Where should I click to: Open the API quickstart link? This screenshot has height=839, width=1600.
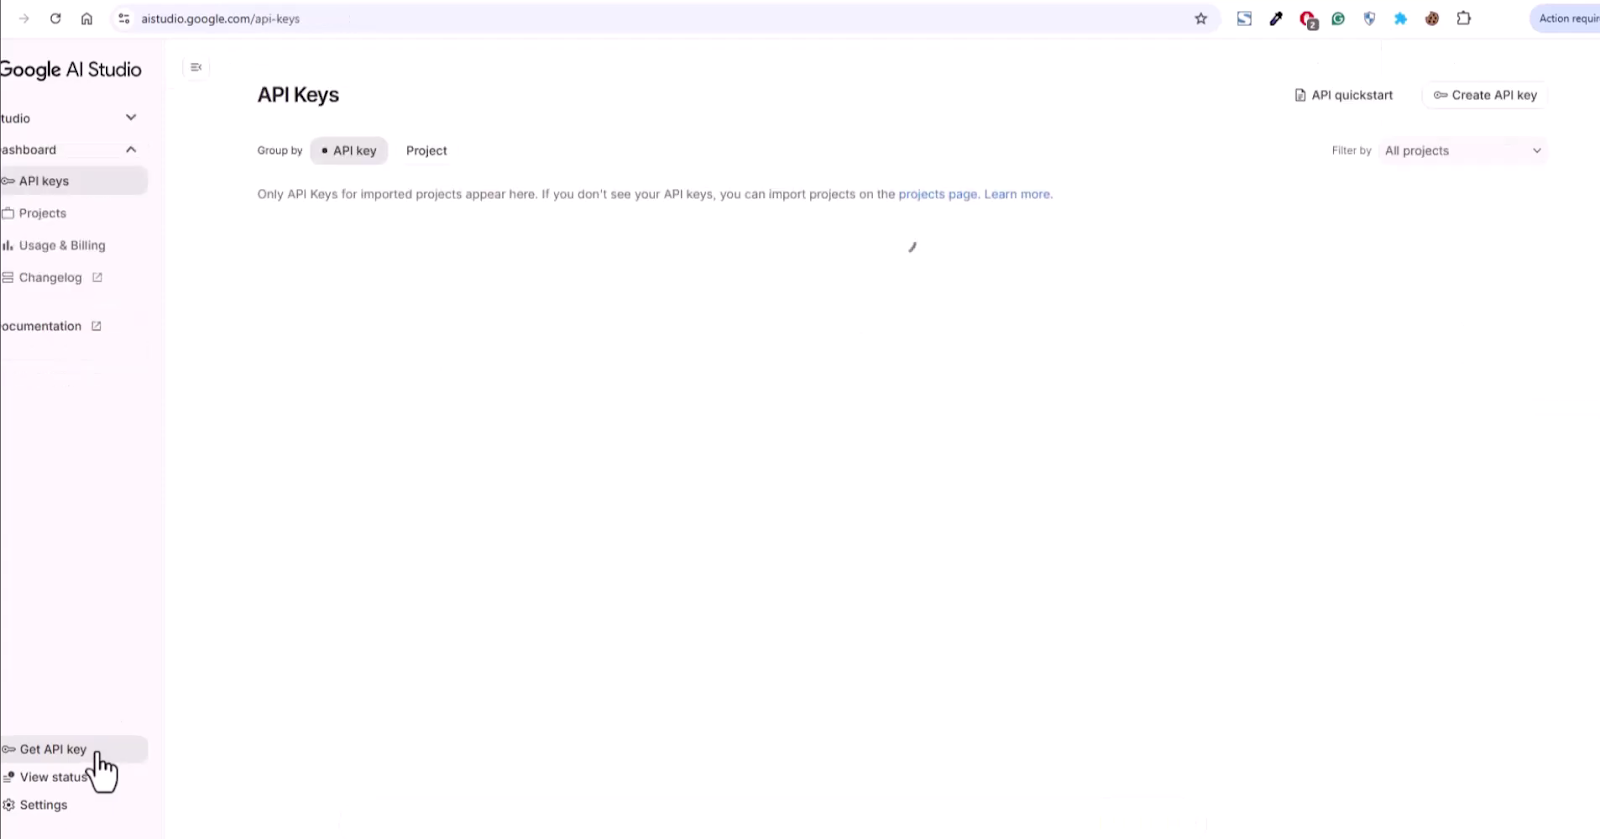(1343, 95)
